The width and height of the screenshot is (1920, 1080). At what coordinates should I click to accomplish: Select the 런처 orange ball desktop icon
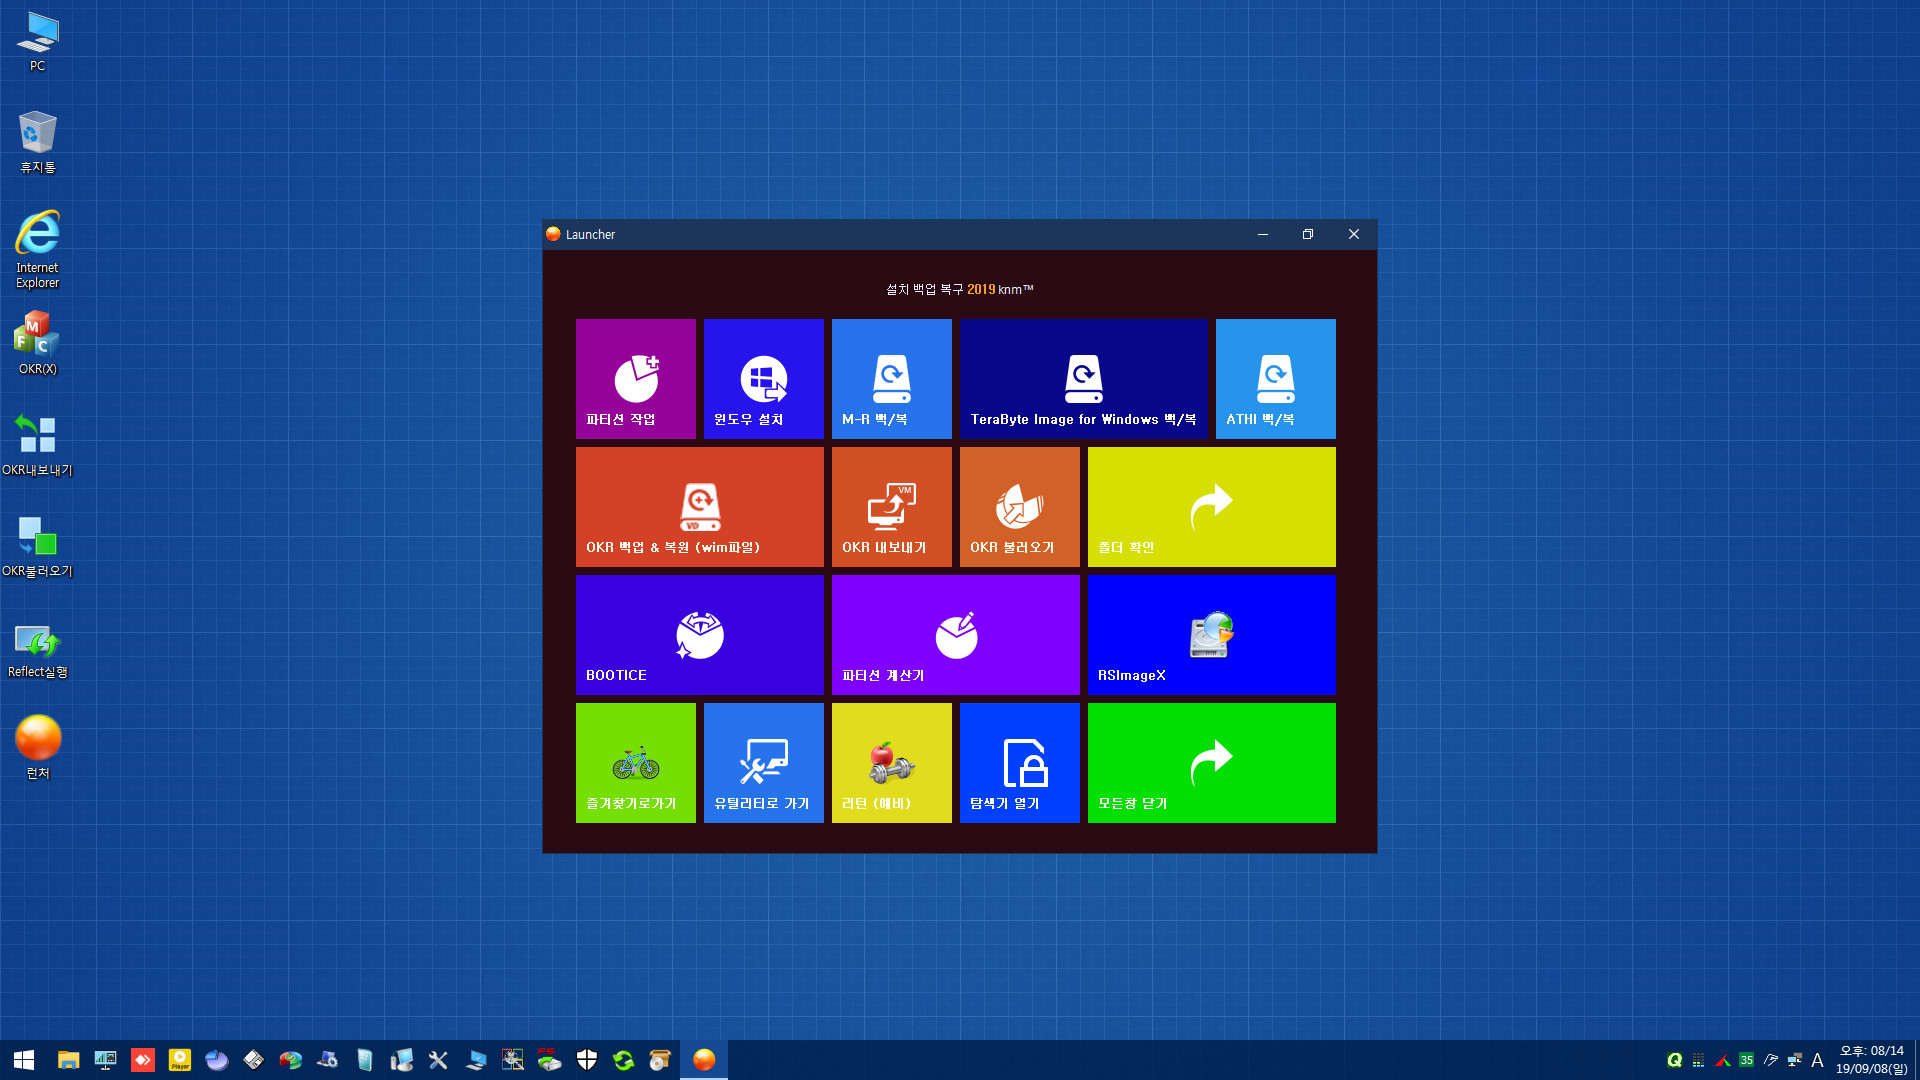37,747
